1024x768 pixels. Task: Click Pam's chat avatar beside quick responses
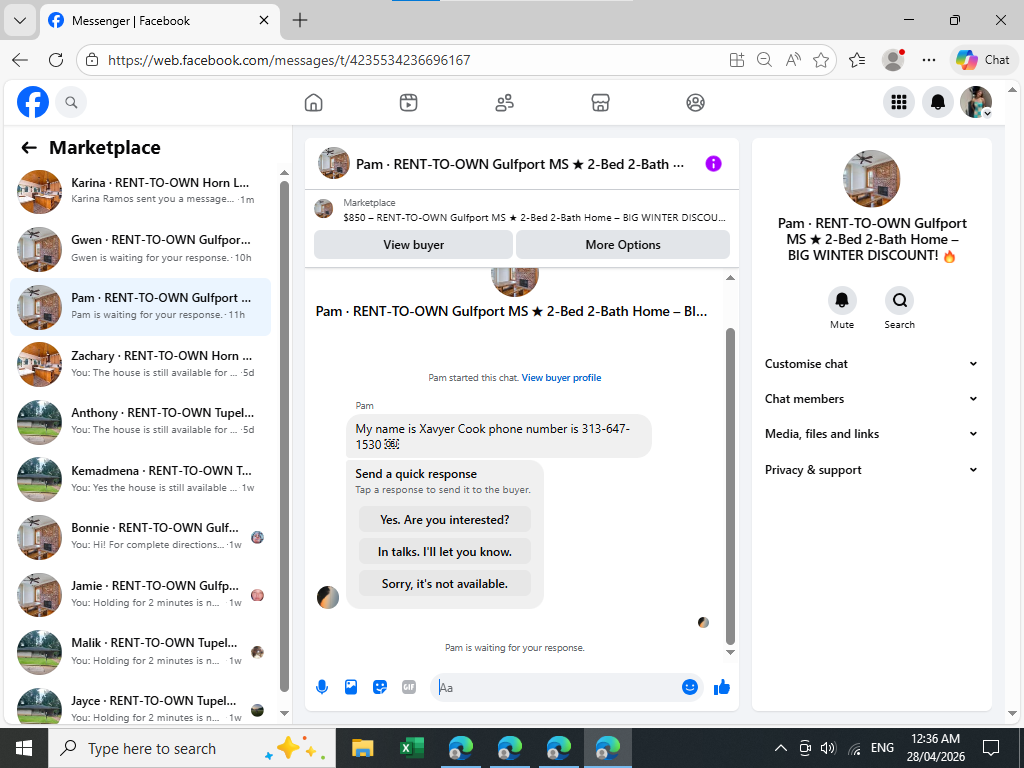point(328,597)
